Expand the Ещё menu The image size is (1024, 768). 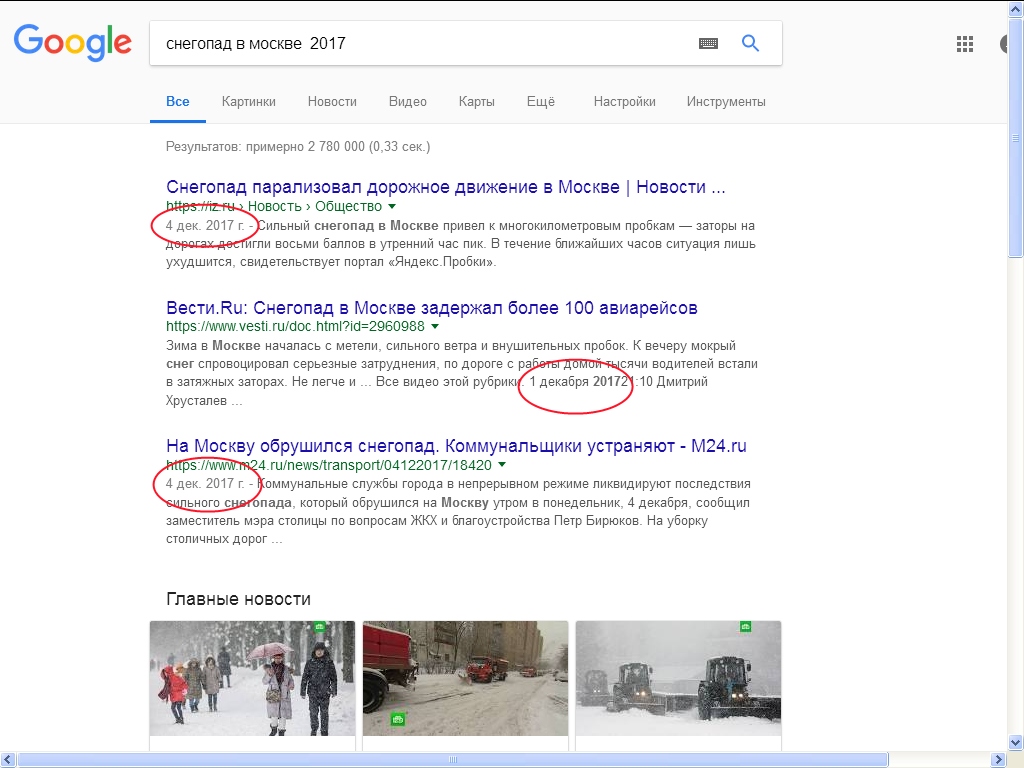pos(541,102)
